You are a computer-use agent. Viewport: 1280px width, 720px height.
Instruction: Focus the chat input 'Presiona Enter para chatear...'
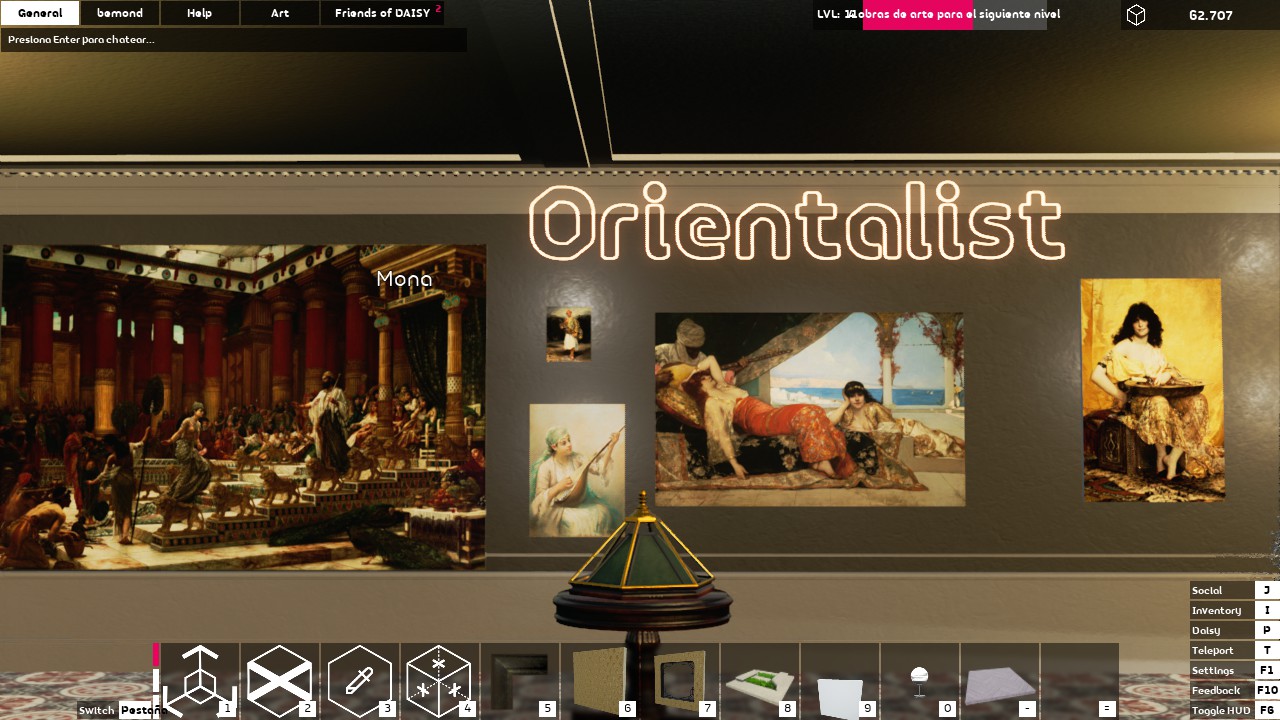click(x=234, y=40)
